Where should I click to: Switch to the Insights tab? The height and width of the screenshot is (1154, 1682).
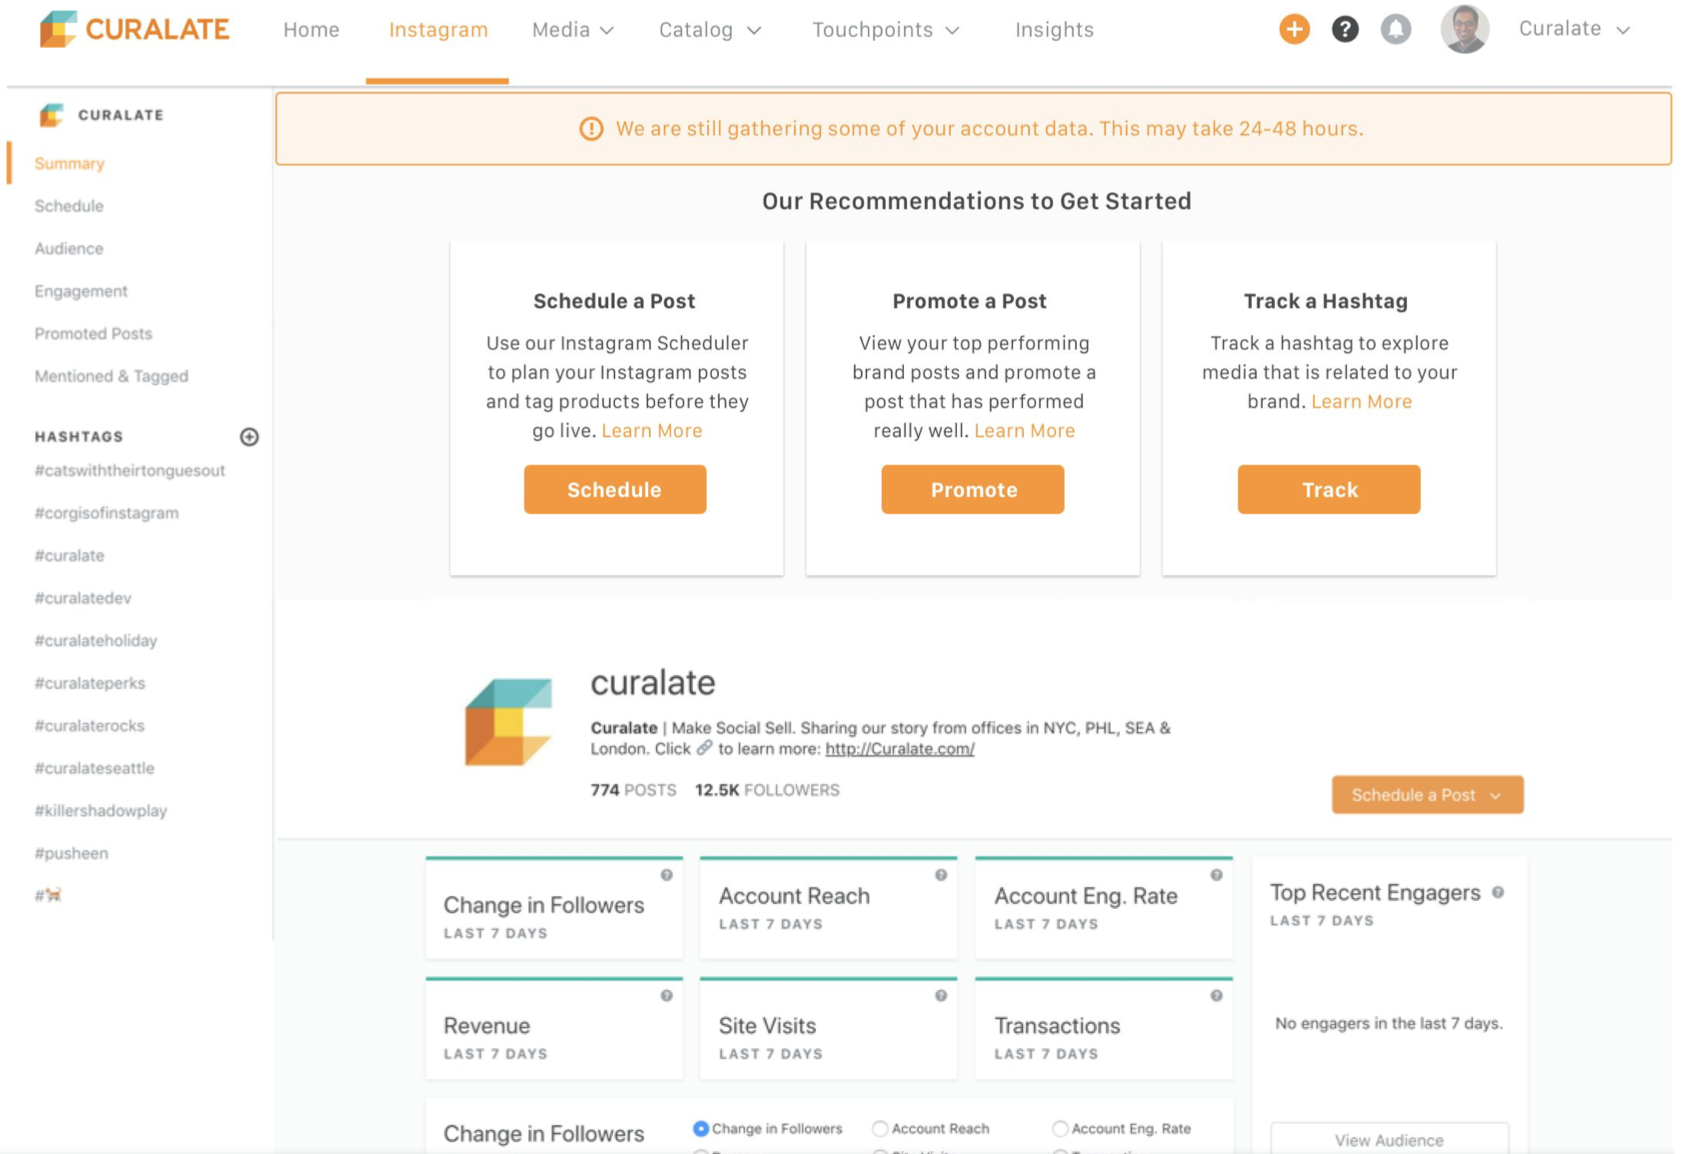click(x=1054, y=29)
